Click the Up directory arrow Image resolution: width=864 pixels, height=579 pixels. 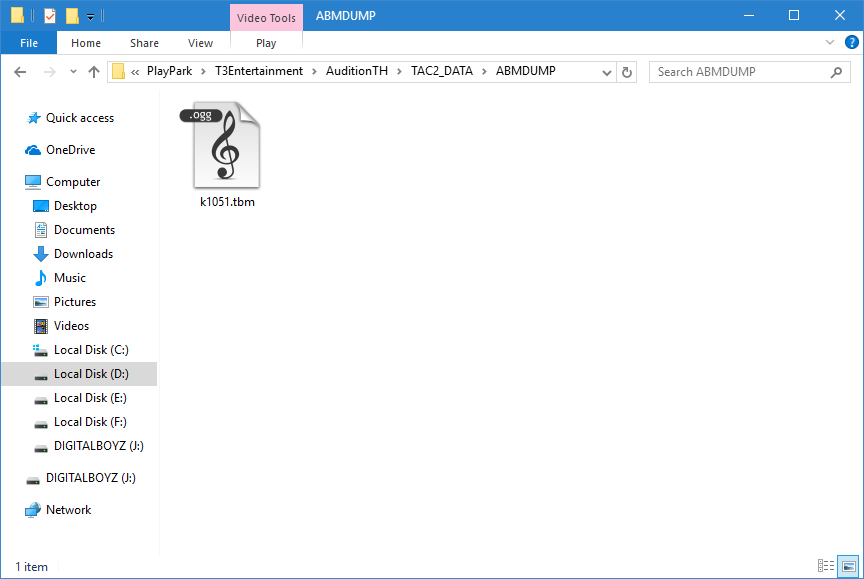[94, 72]
